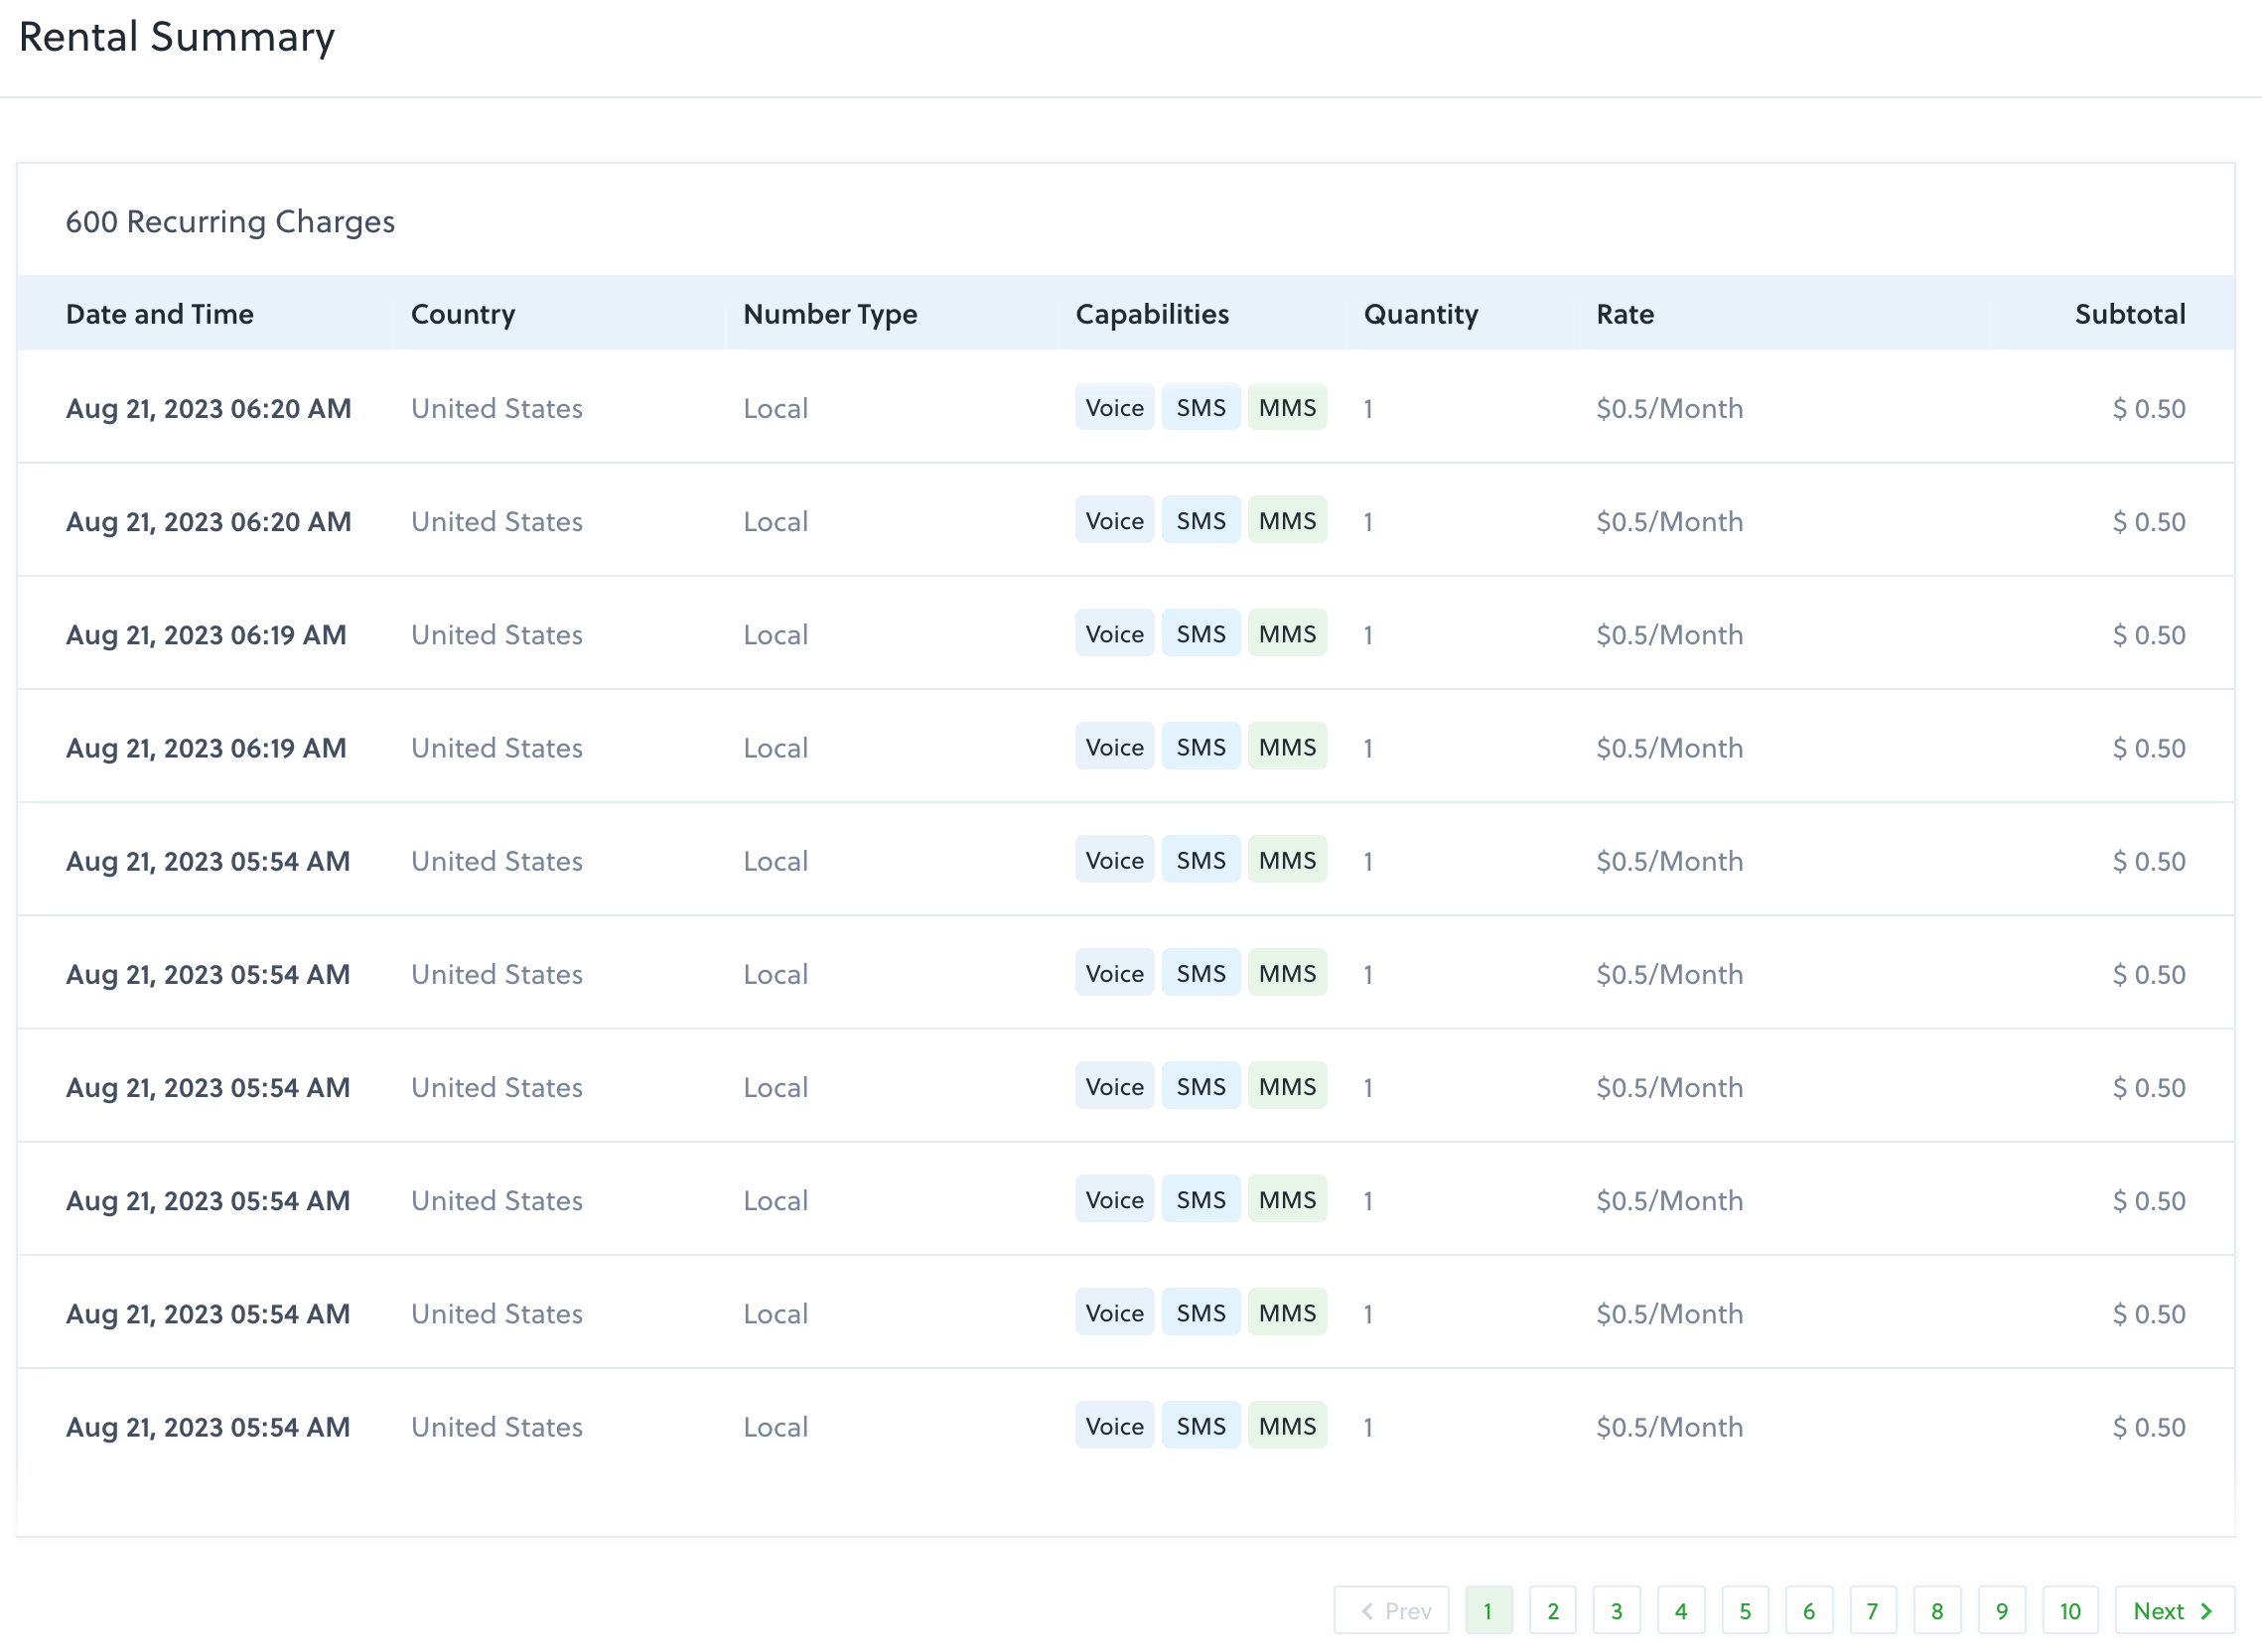The image size is (2262, 1652).
Task: Click the Next chevron arrow icon
Action: pos(2207,1610)
